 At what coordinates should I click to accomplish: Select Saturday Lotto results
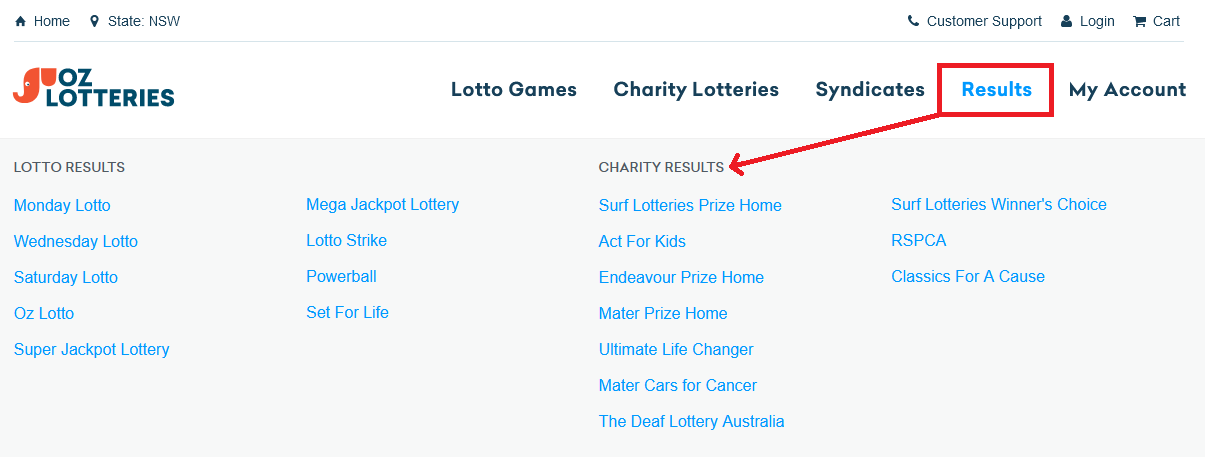coord(66,278)
